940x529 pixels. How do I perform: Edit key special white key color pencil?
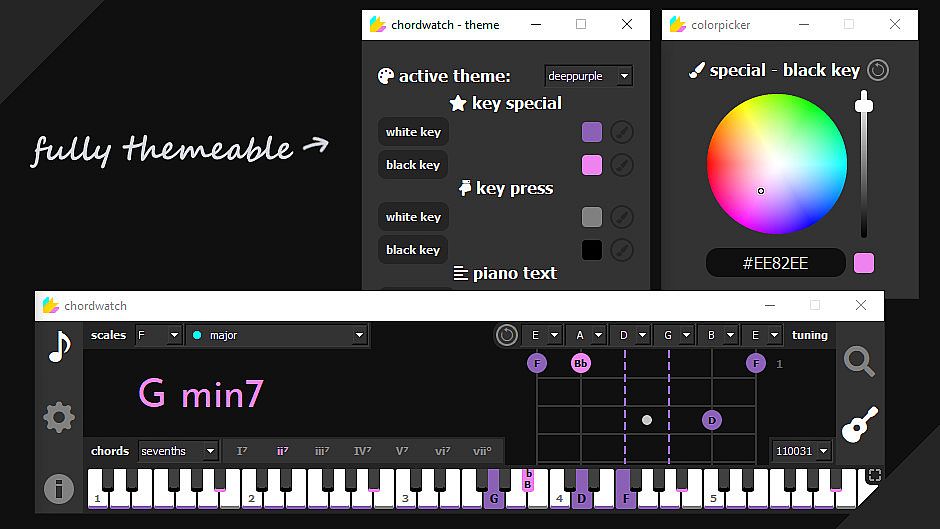point(622,132)
